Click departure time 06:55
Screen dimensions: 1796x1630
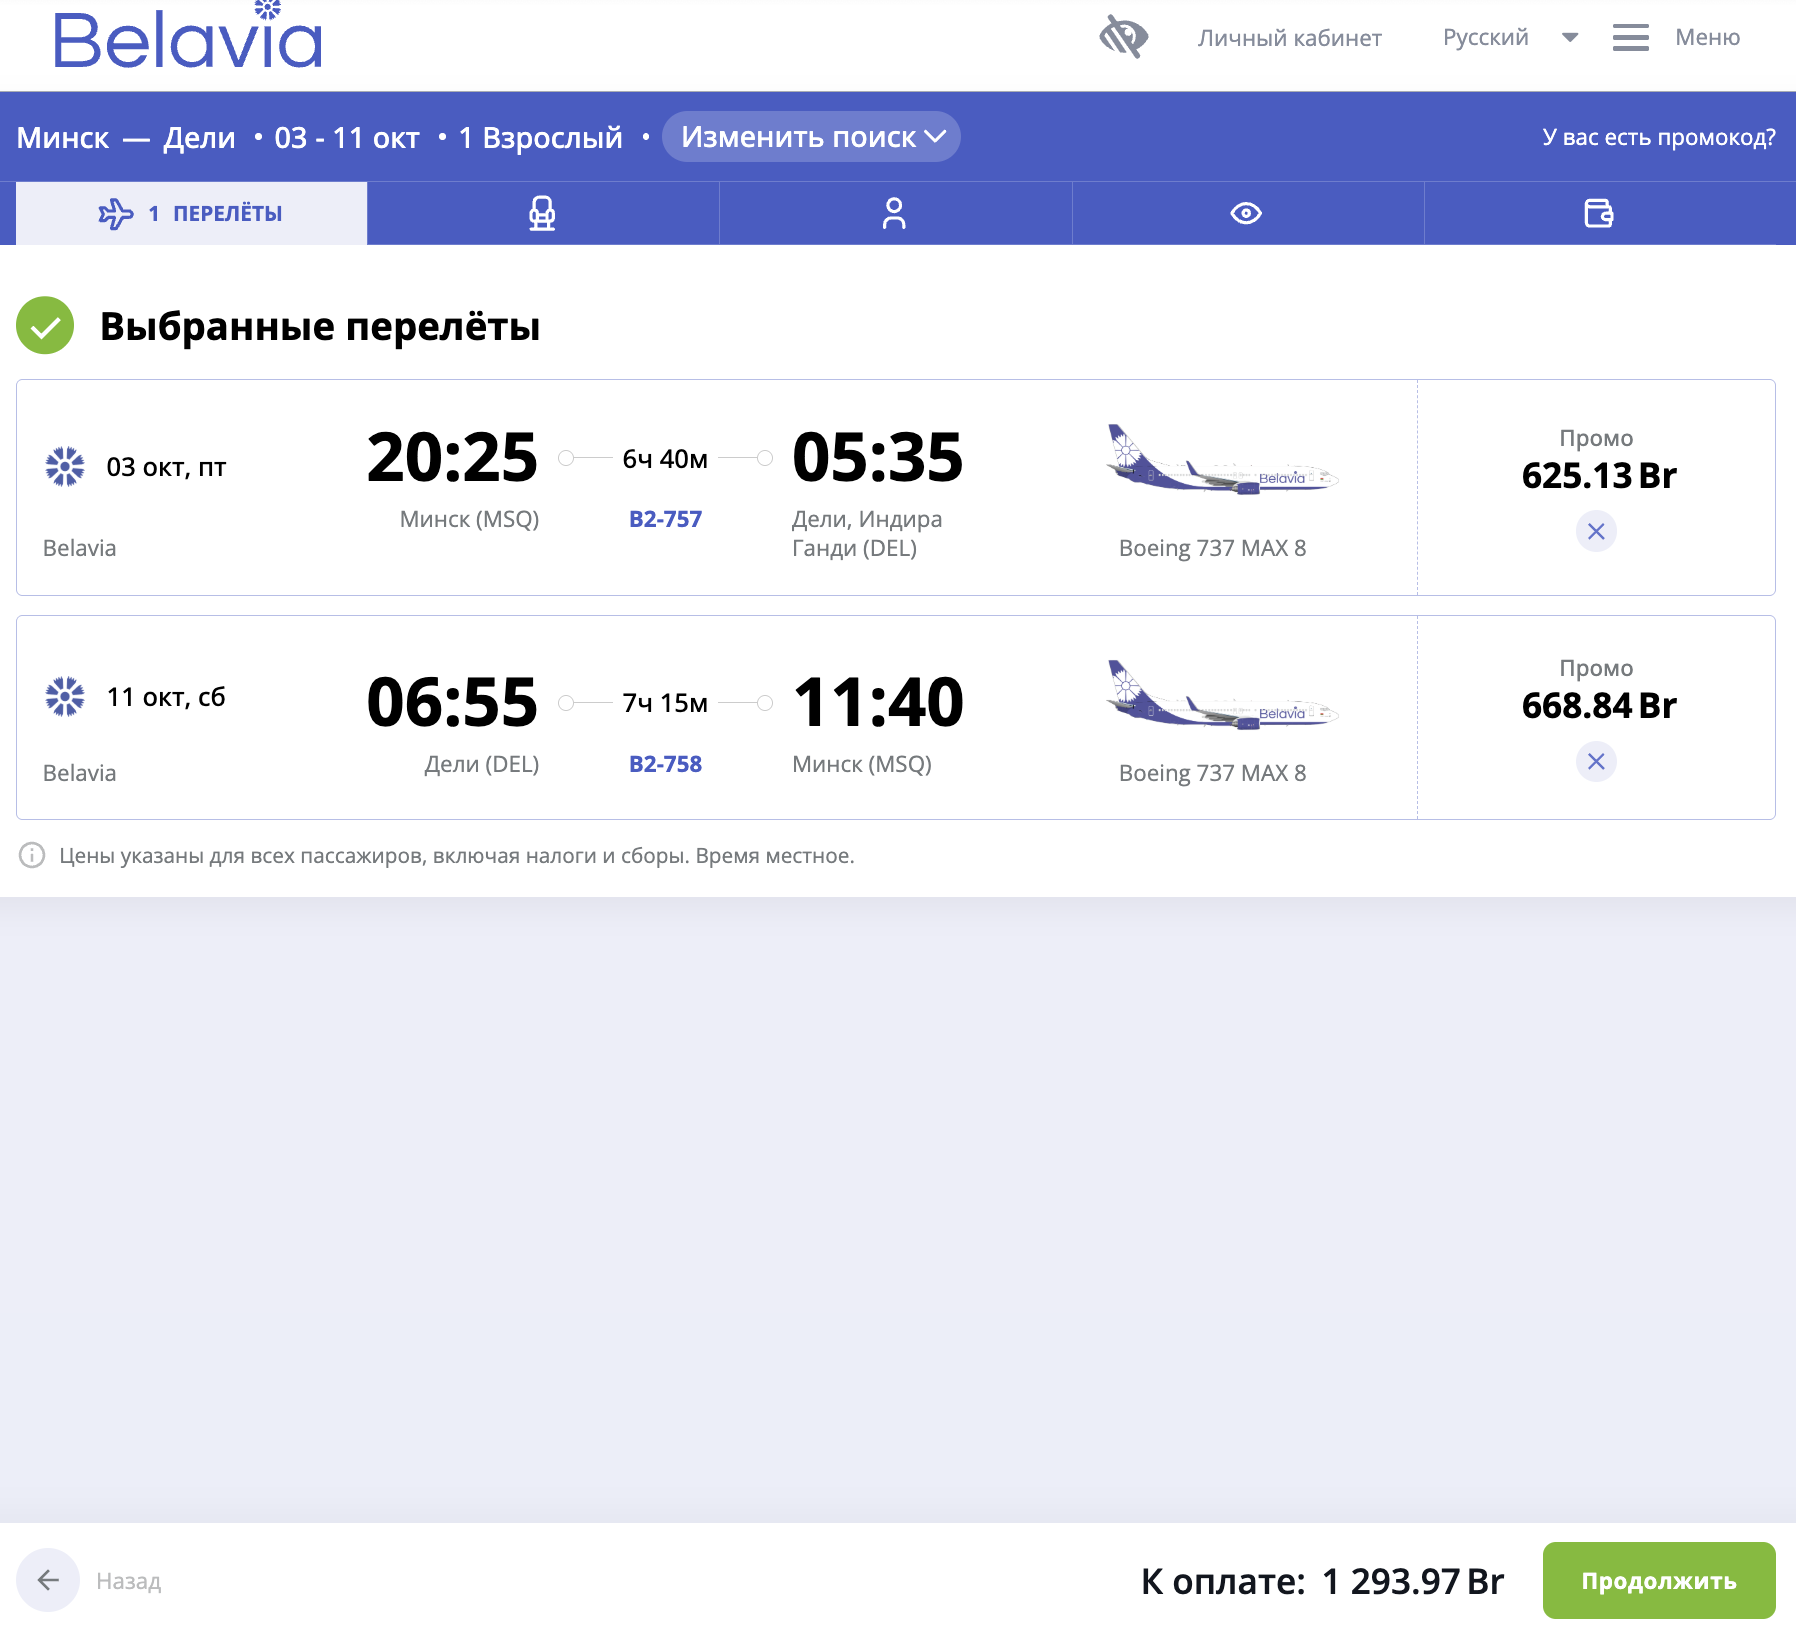tap(452, 702)
